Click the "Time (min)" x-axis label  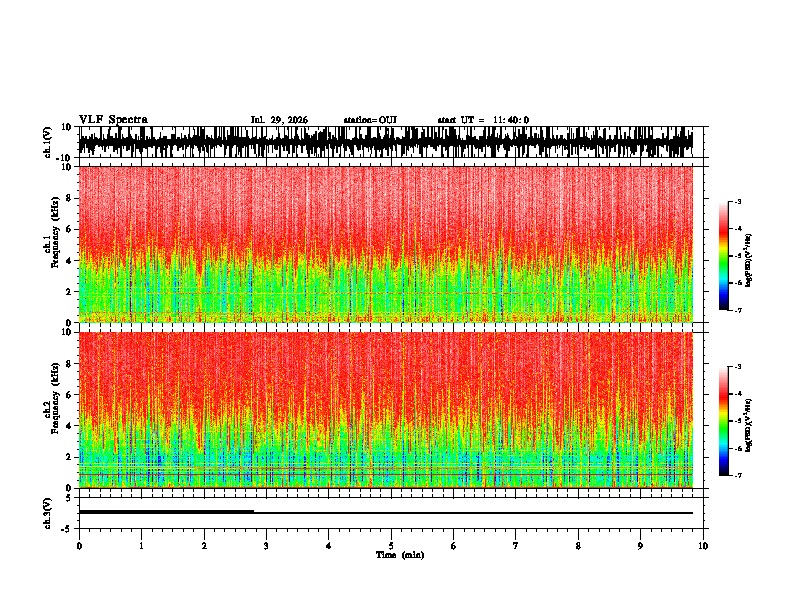tap(400, 555)
